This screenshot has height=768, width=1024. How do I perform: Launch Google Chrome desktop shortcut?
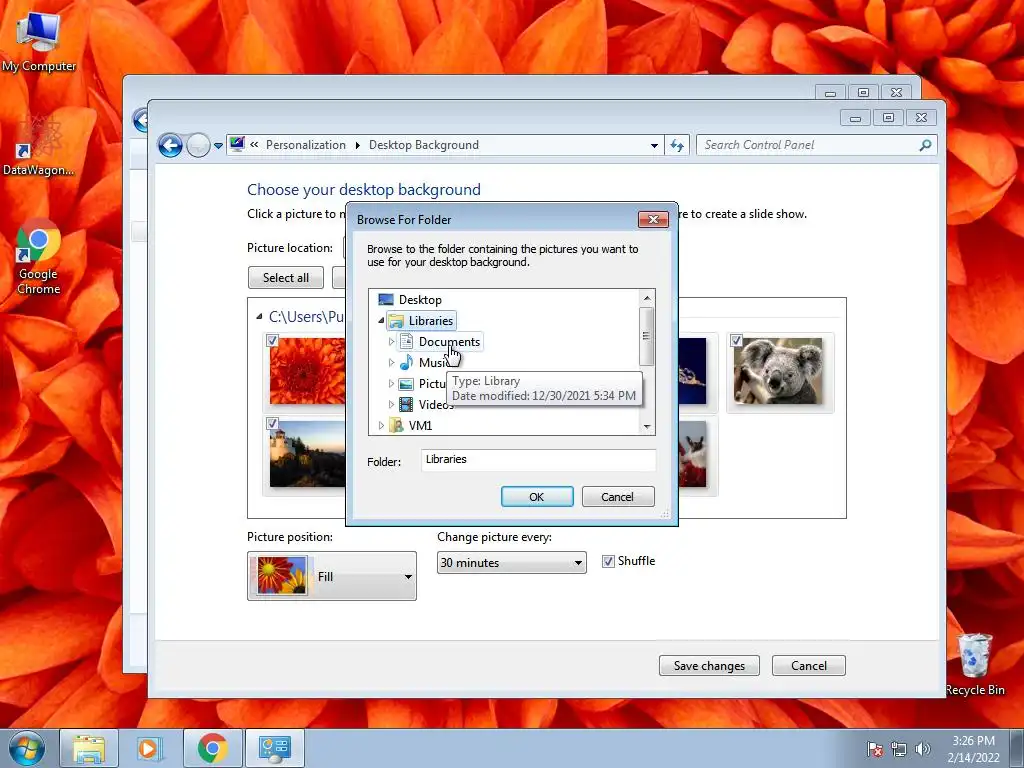(39, 256)
